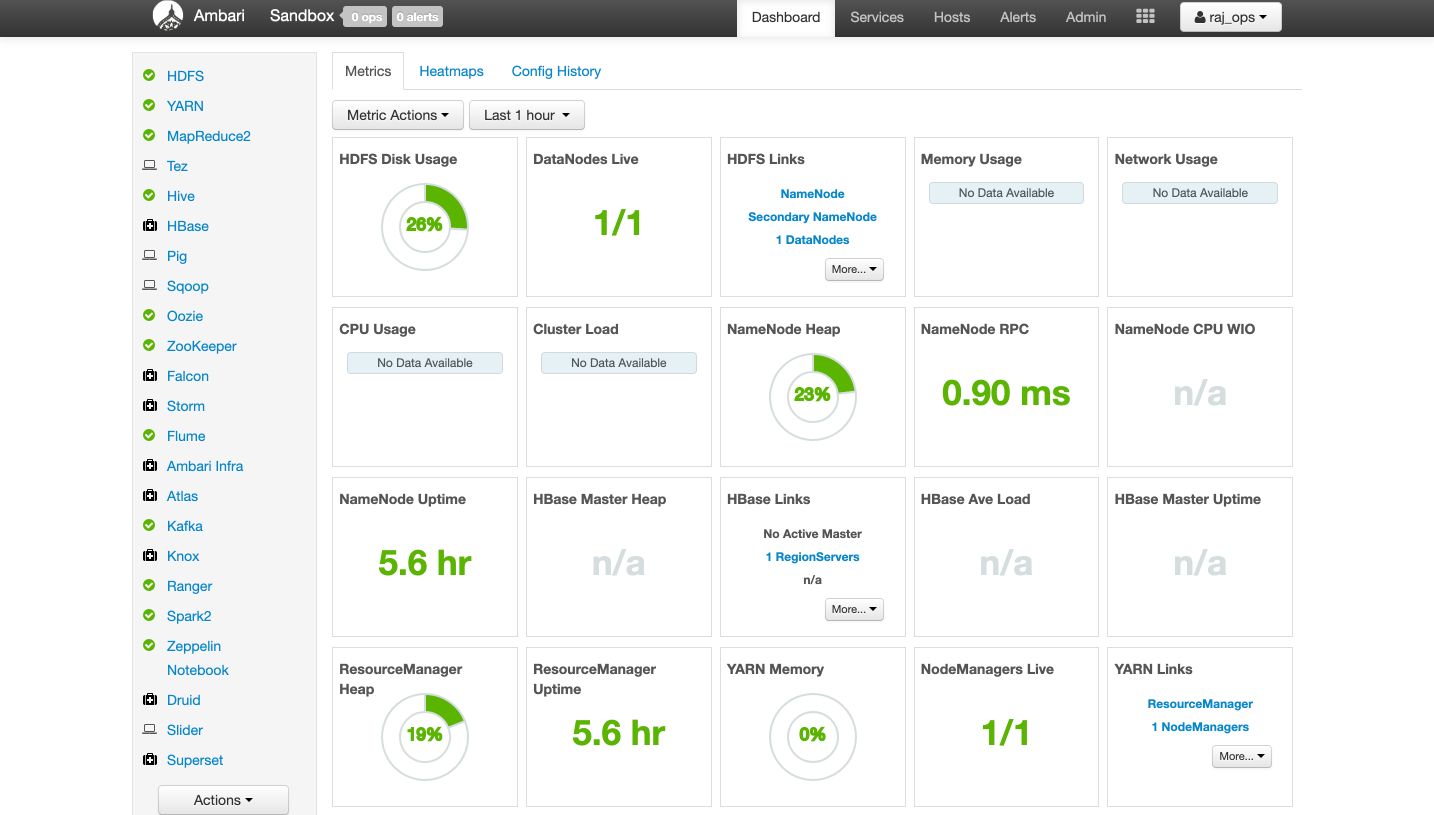This screenshot has width=1434, height=815.
Task: Click the HDFS Disk Usage gauge
Action: pos(425,226)
